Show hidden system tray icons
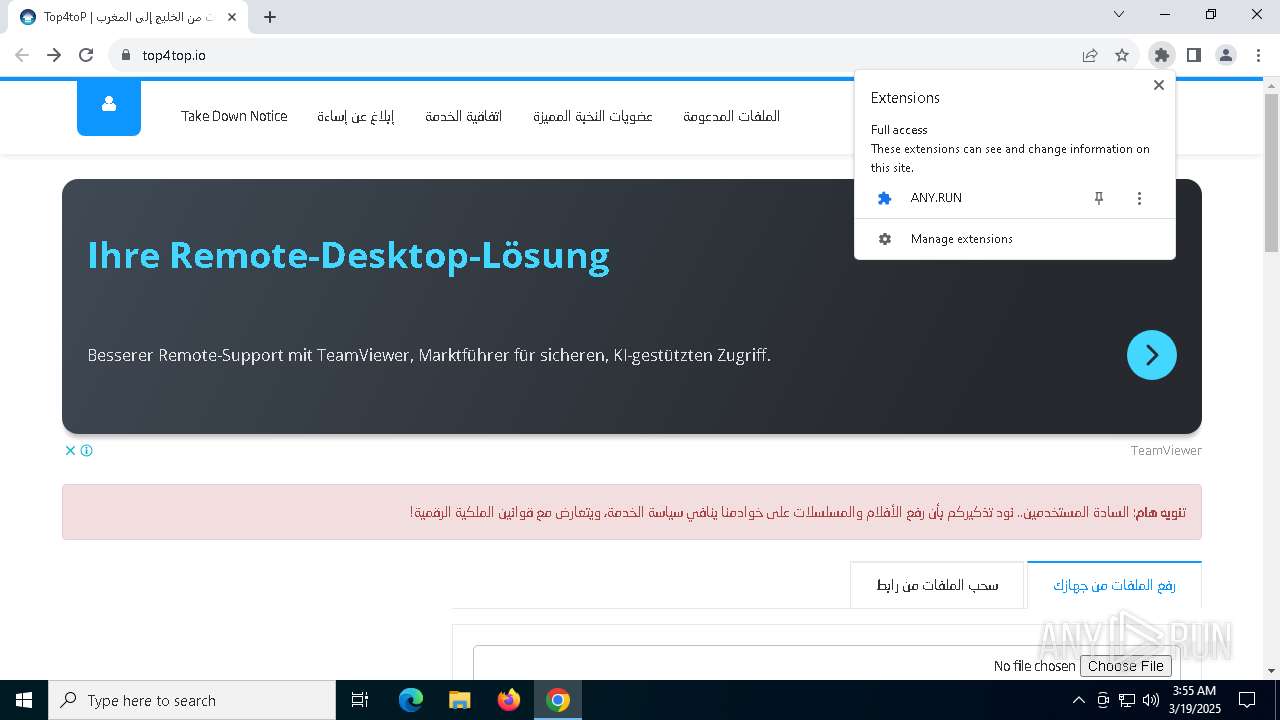This screenshot has width=1280, height=720. [x=1078, y=700]
